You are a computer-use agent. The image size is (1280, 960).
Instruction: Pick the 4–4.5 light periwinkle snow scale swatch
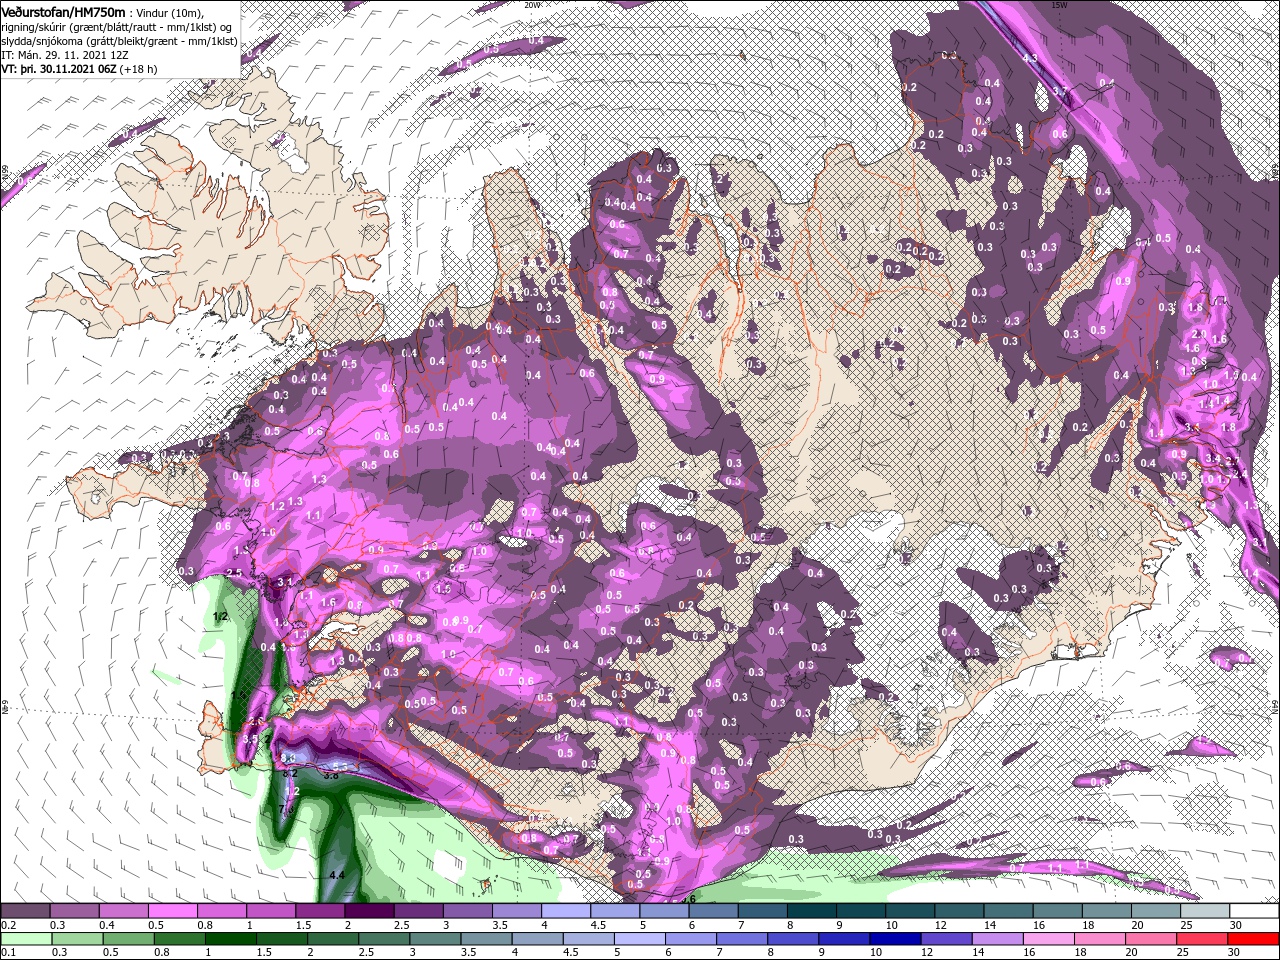tap(566, 911)
